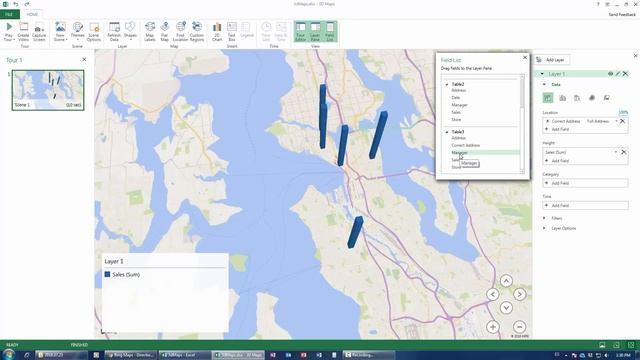Insert a Text Box
640x360 pixels.
click(x=231, y=31)
